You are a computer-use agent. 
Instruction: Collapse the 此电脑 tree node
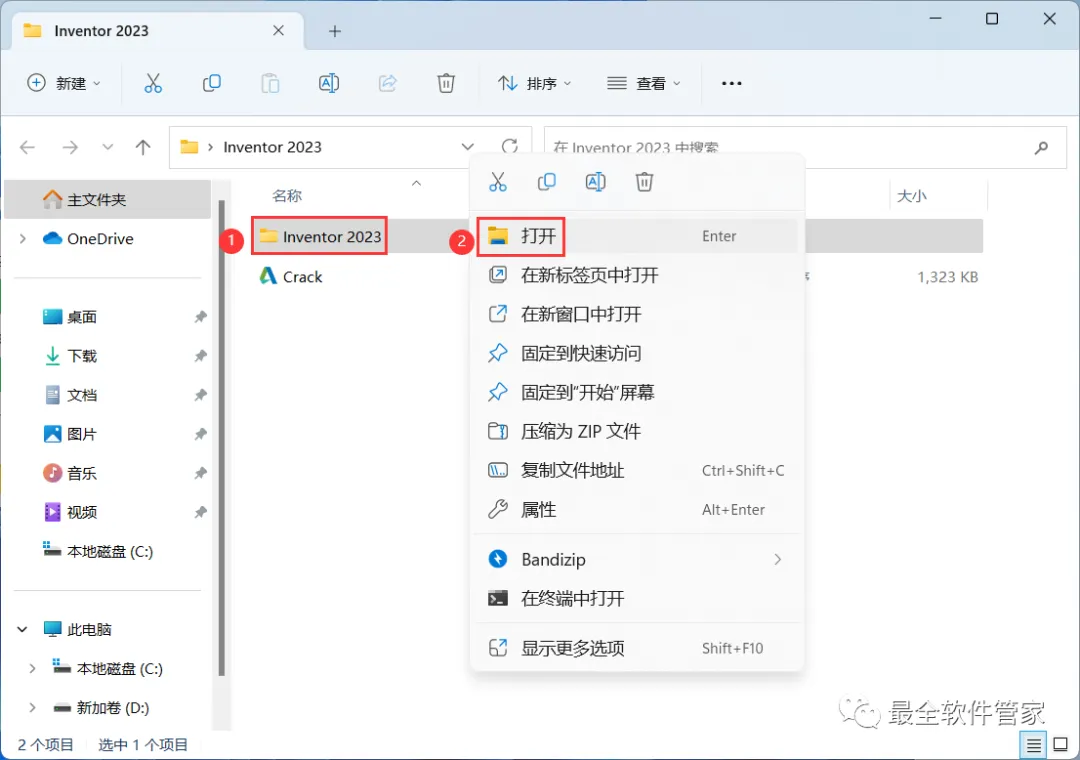pyautogui.click(x=23, y=629)
